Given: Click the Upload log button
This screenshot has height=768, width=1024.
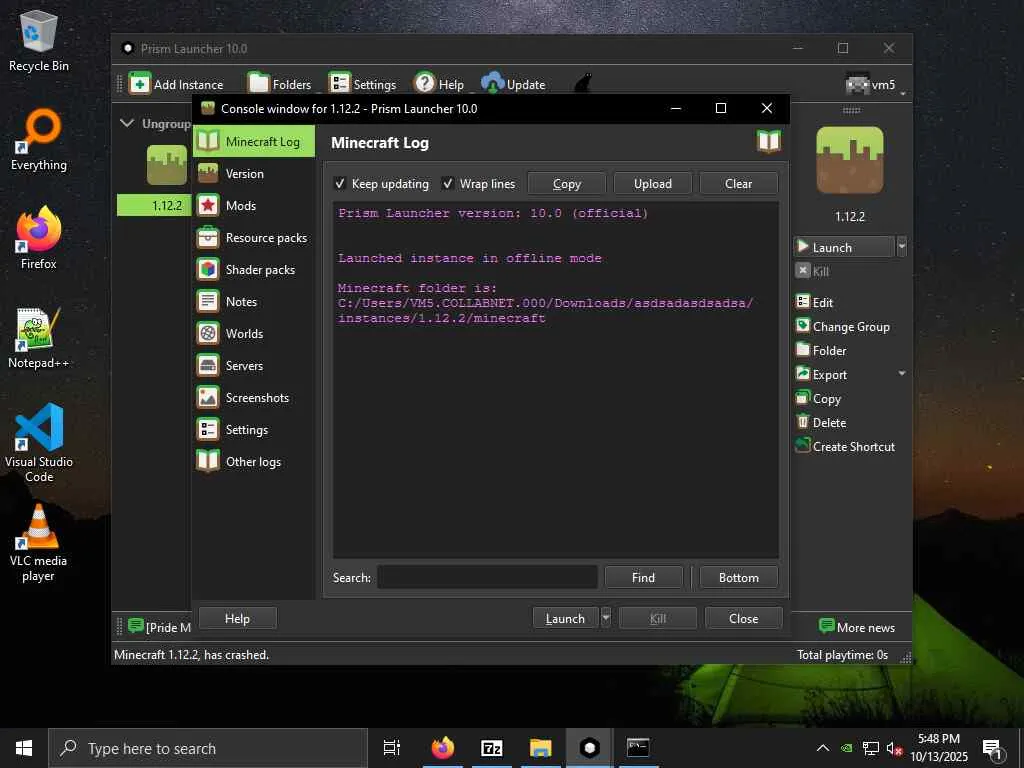Looking at the screenshot, I should click(x=652, y=184).
